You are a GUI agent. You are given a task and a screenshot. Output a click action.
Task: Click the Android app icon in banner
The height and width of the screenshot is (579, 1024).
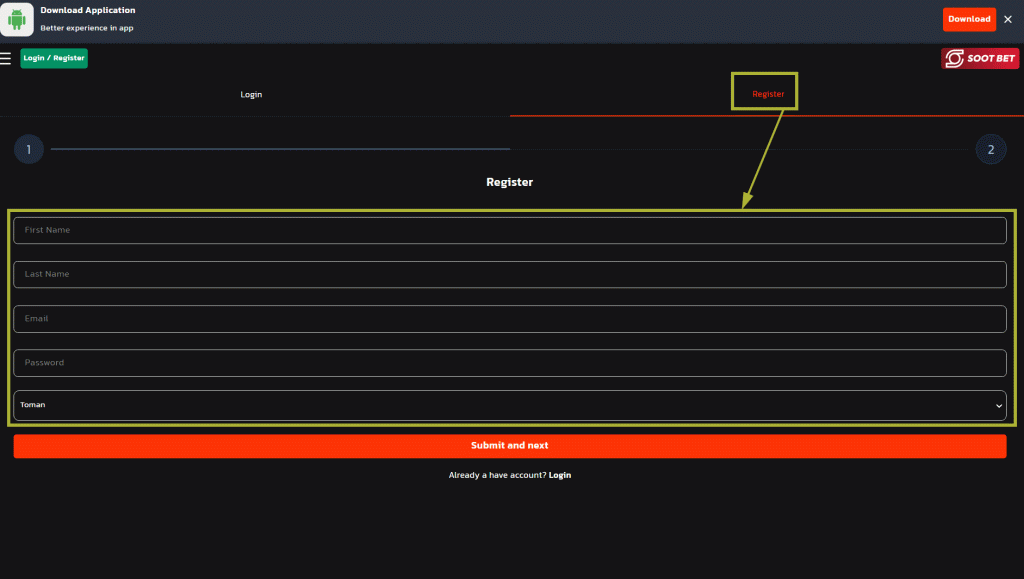tap(17, 19)
